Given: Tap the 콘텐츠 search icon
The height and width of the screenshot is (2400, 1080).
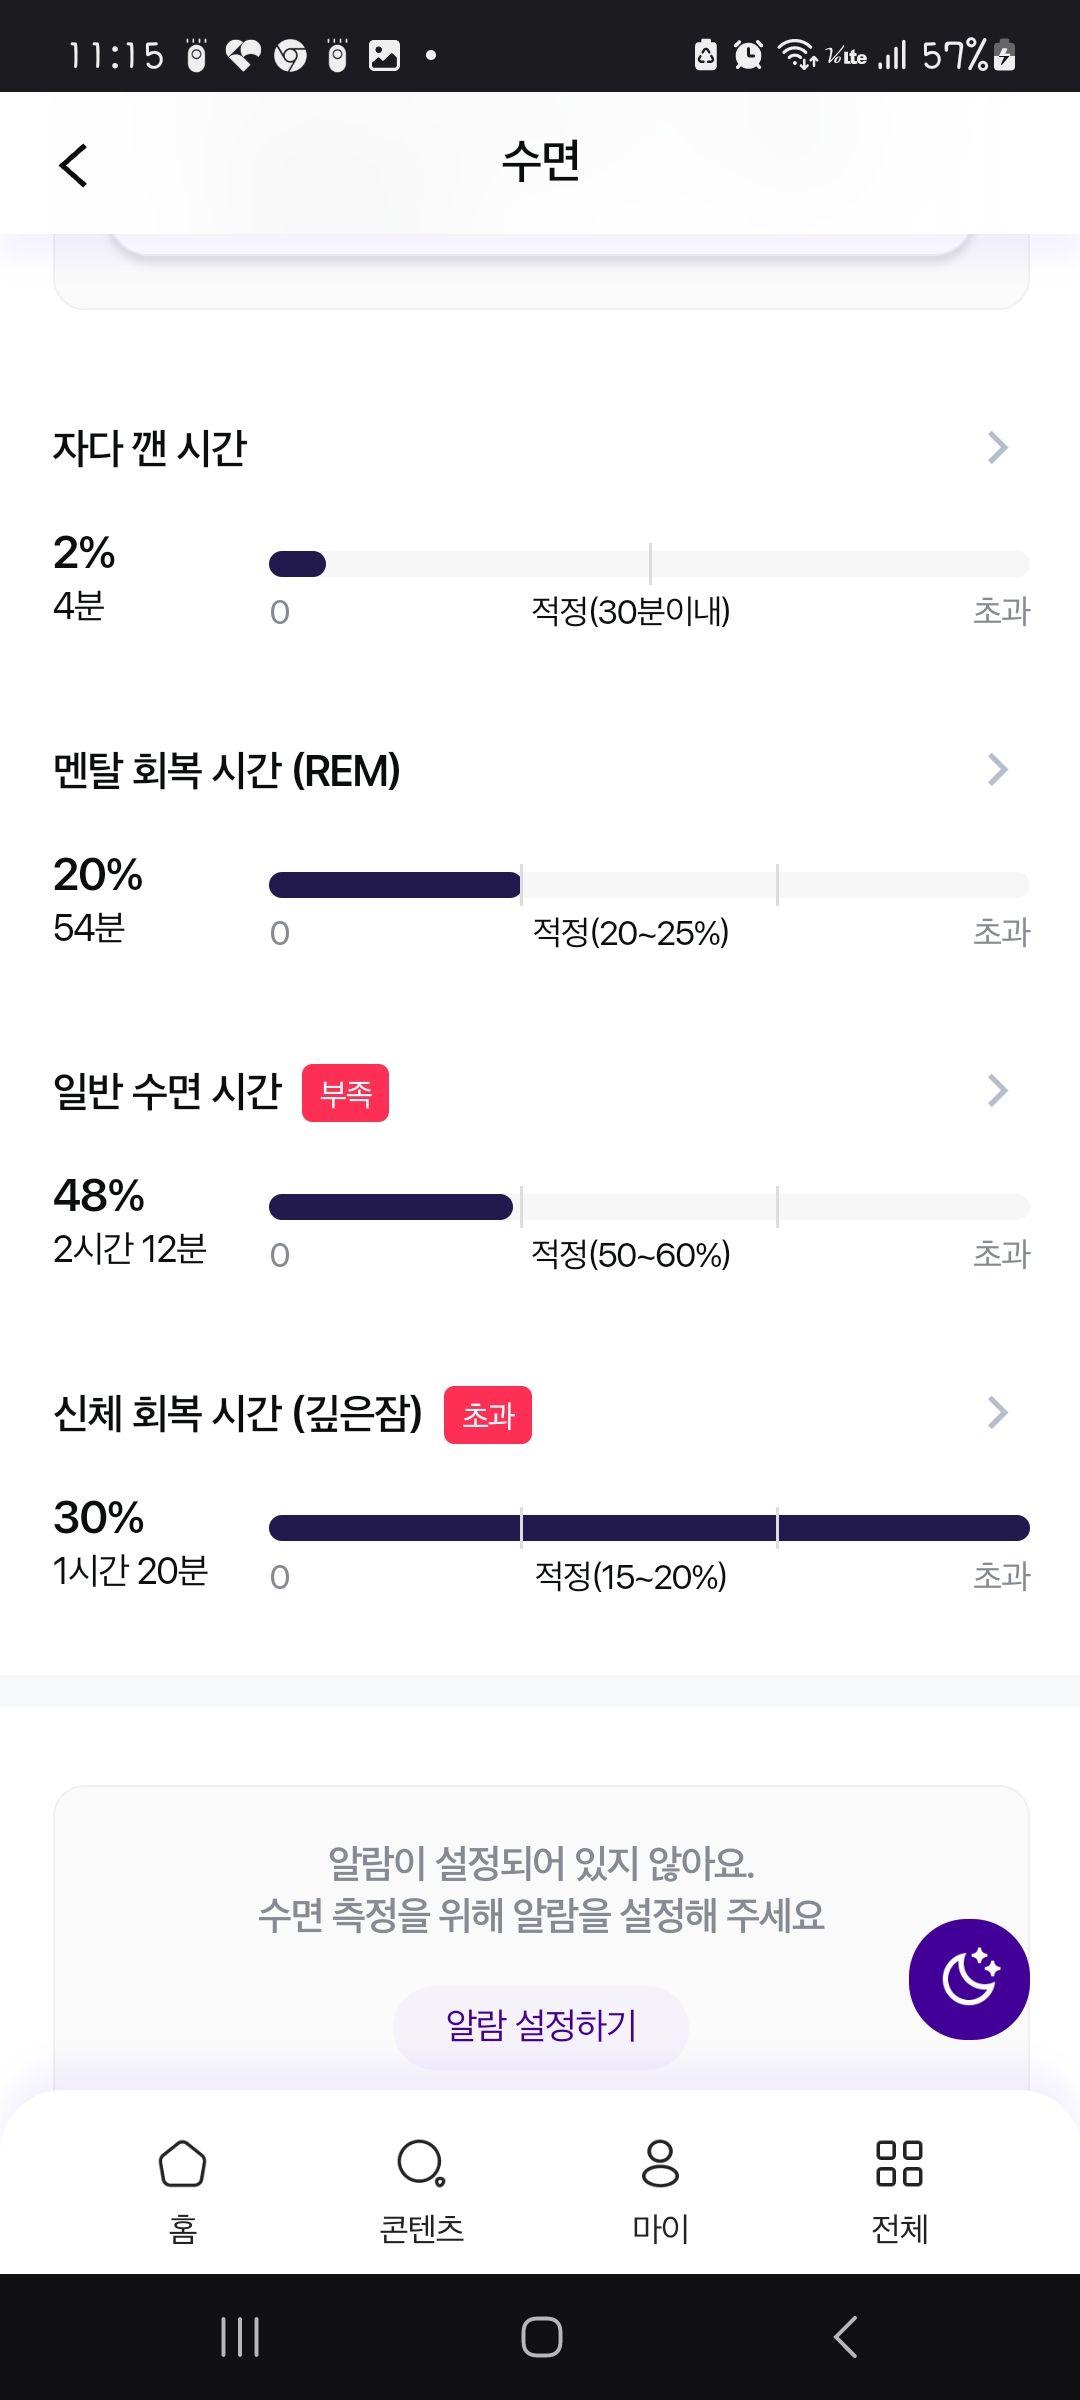Looking at the screenshot, I should coord(421,2164).
